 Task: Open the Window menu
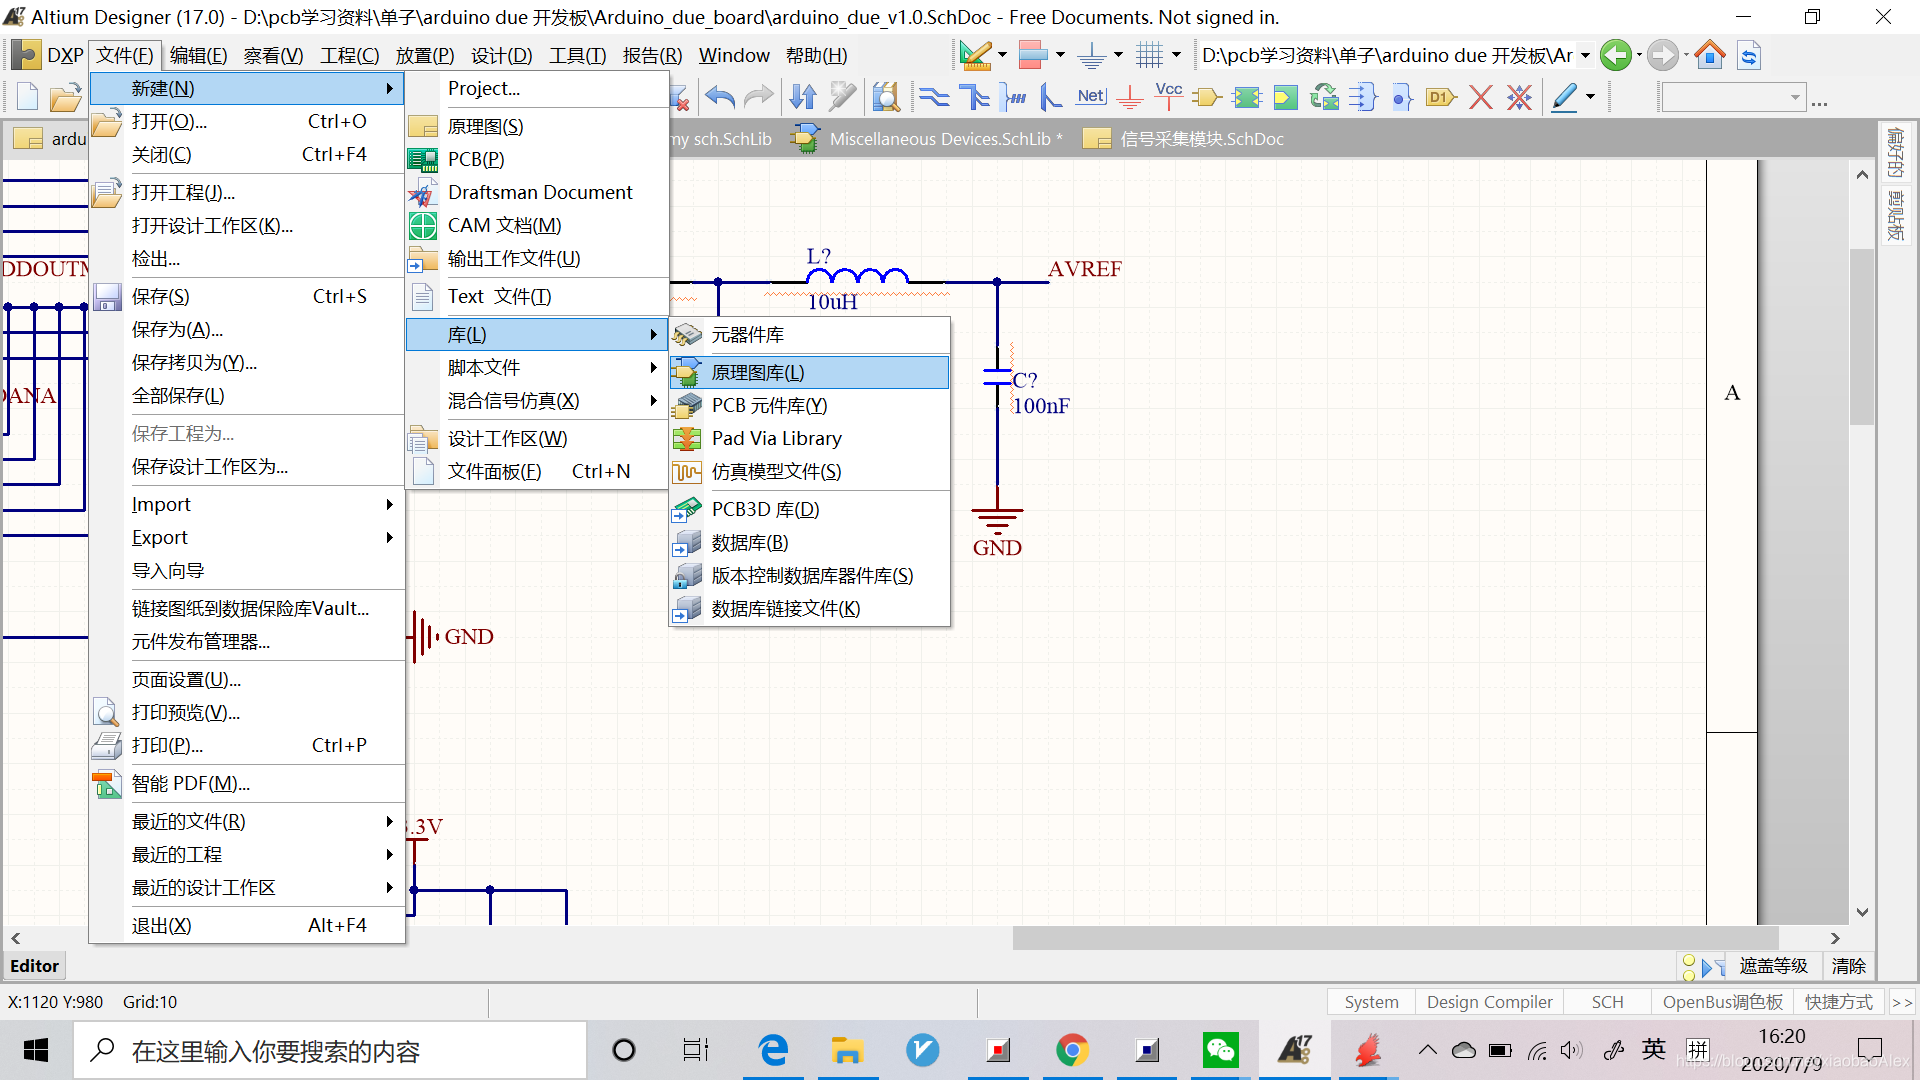(x=734, y=55)
